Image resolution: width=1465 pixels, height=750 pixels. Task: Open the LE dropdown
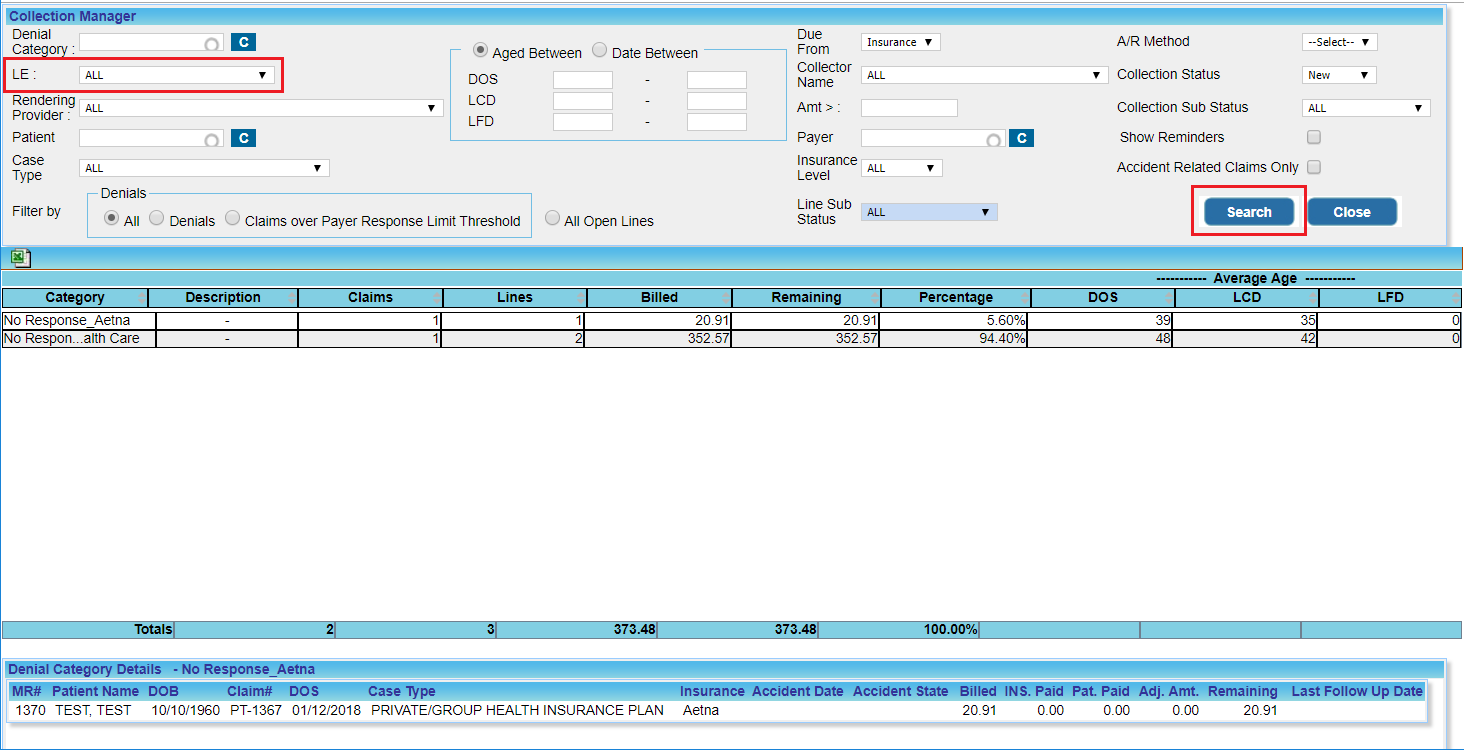pyautogui.click(x=177, y=75)
